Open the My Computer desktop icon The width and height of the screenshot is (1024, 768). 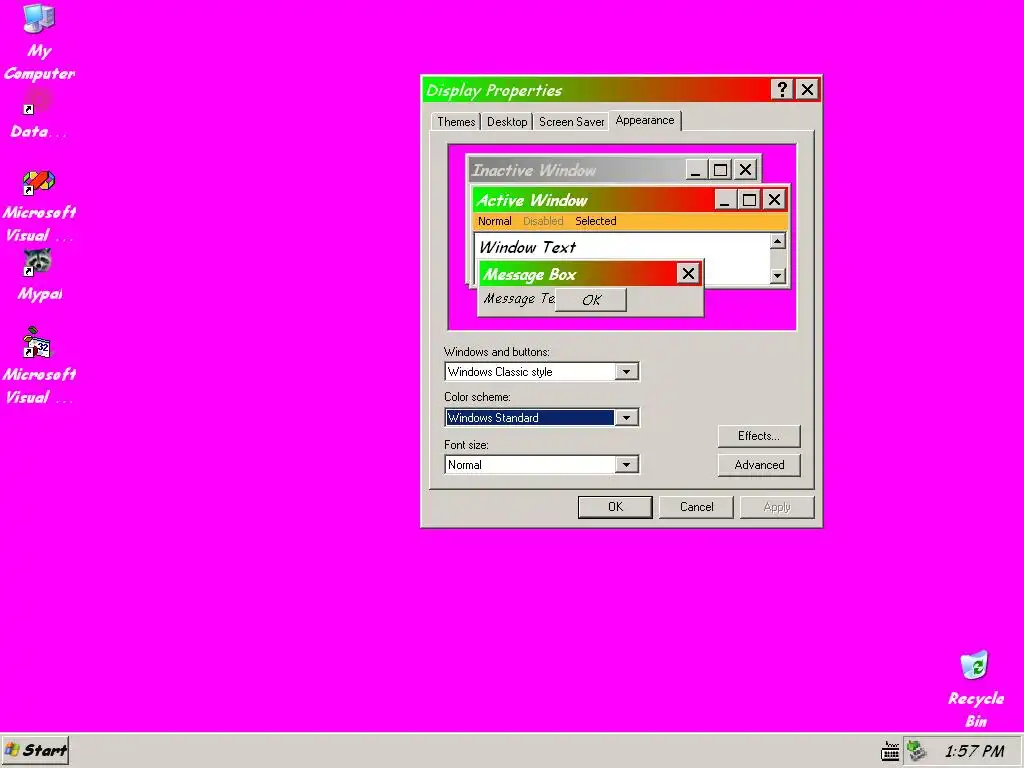39,18
